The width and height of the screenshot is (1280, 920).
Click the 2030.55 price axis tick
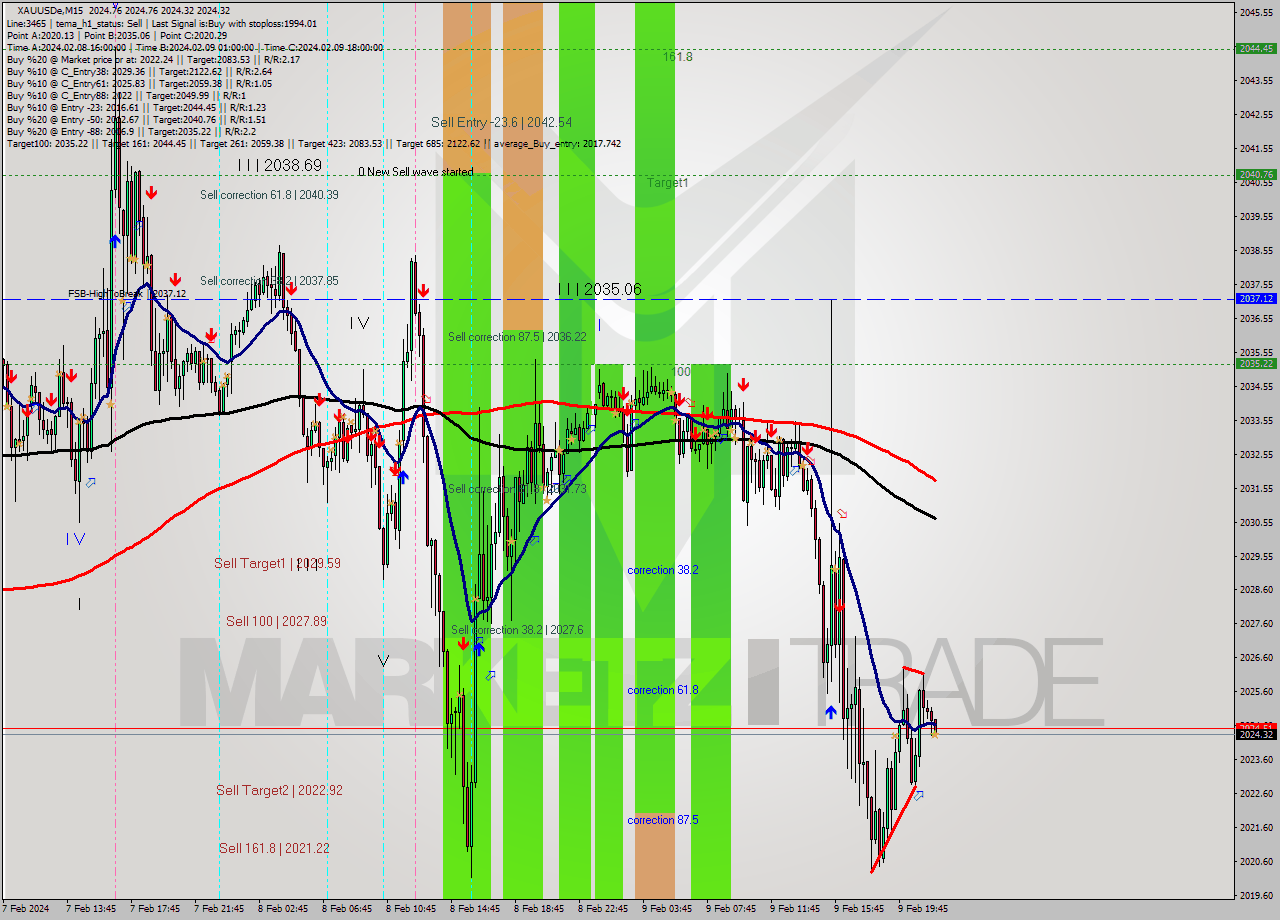click(x=1255, y=522)
